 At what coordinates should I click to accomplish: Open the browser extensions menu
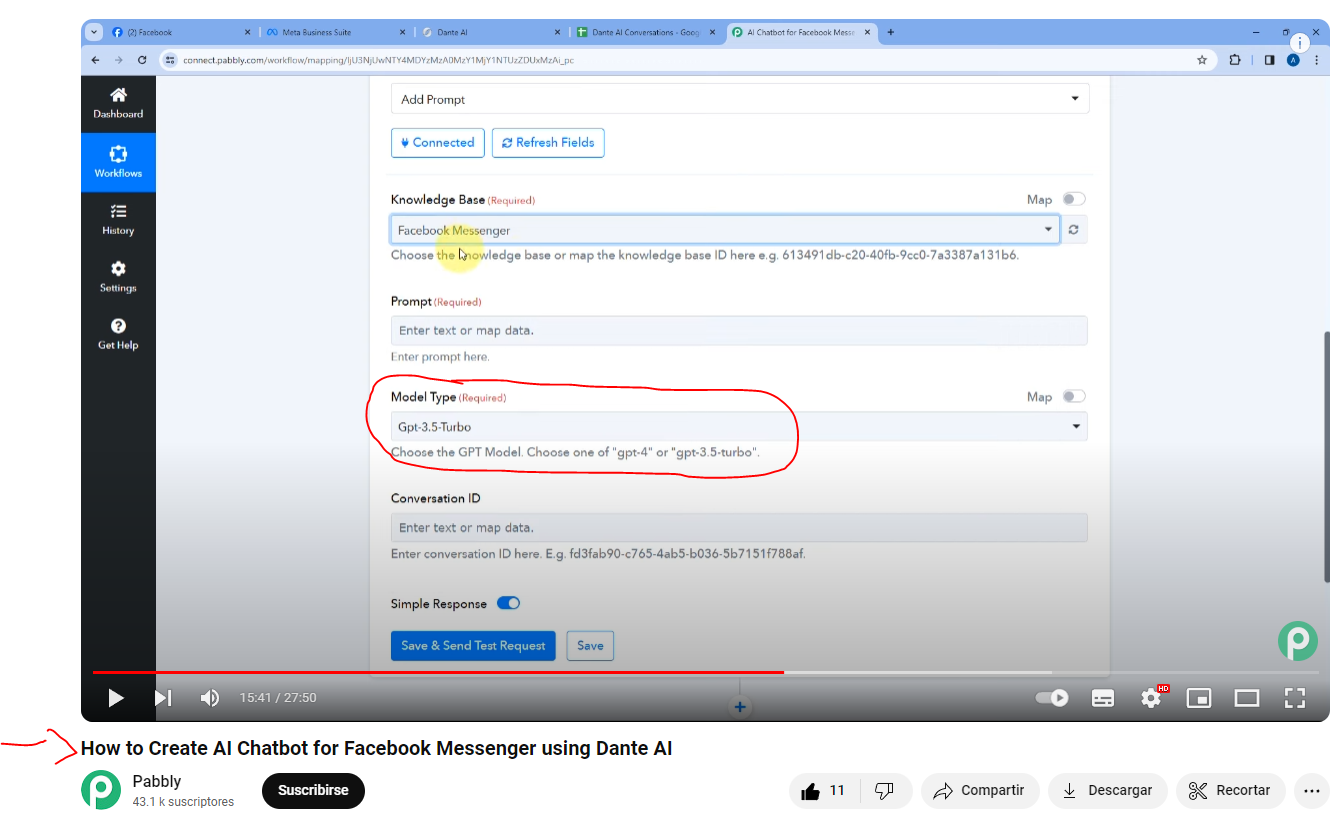(x=1235, y=60)
